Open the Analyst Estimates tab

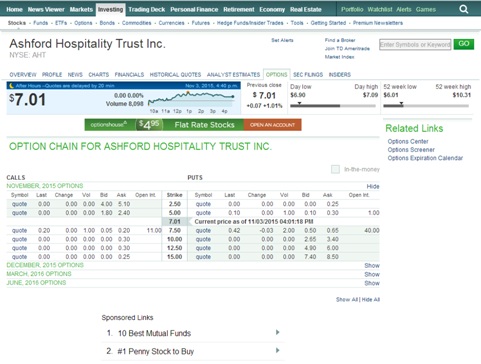[x=233, y=75]
